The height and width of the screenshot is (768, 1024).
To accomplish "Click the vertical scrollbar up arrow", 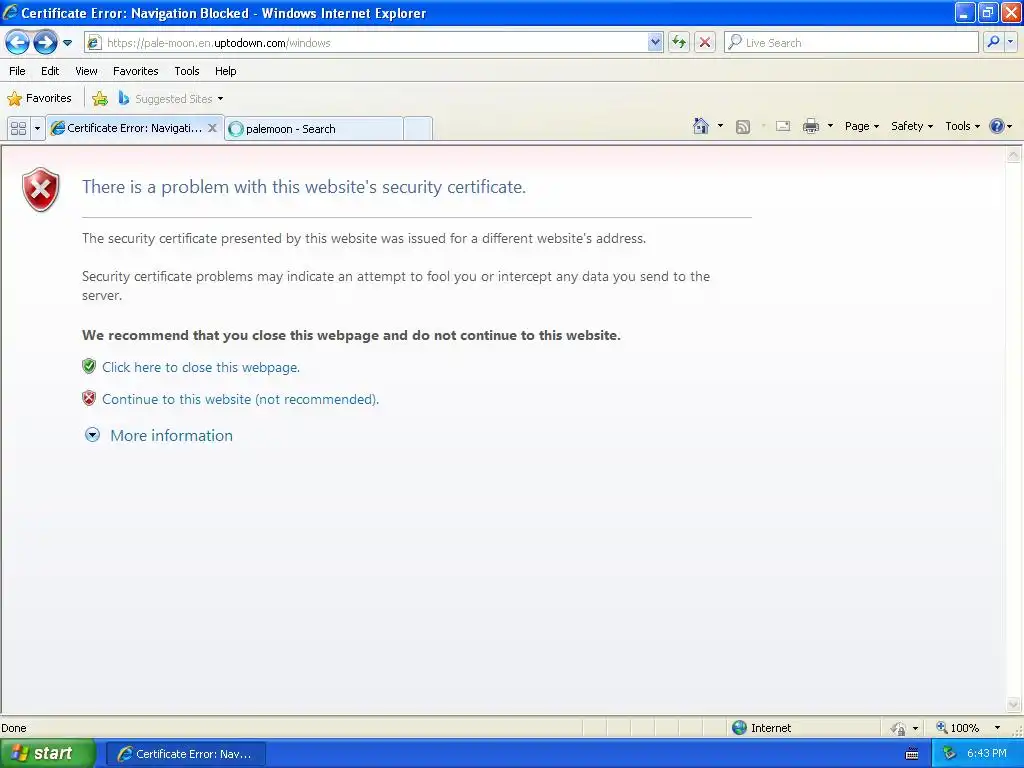I will coord(1013,155).
